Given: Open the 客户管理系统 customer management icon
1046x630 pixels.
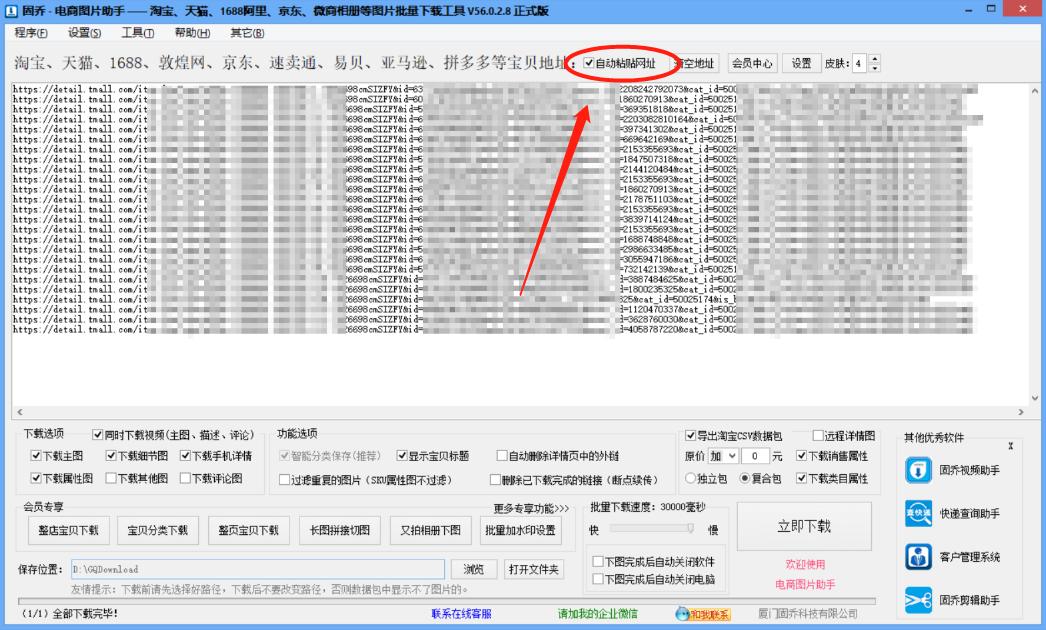Looking at the screenshot, I should [x=918, y=553].
